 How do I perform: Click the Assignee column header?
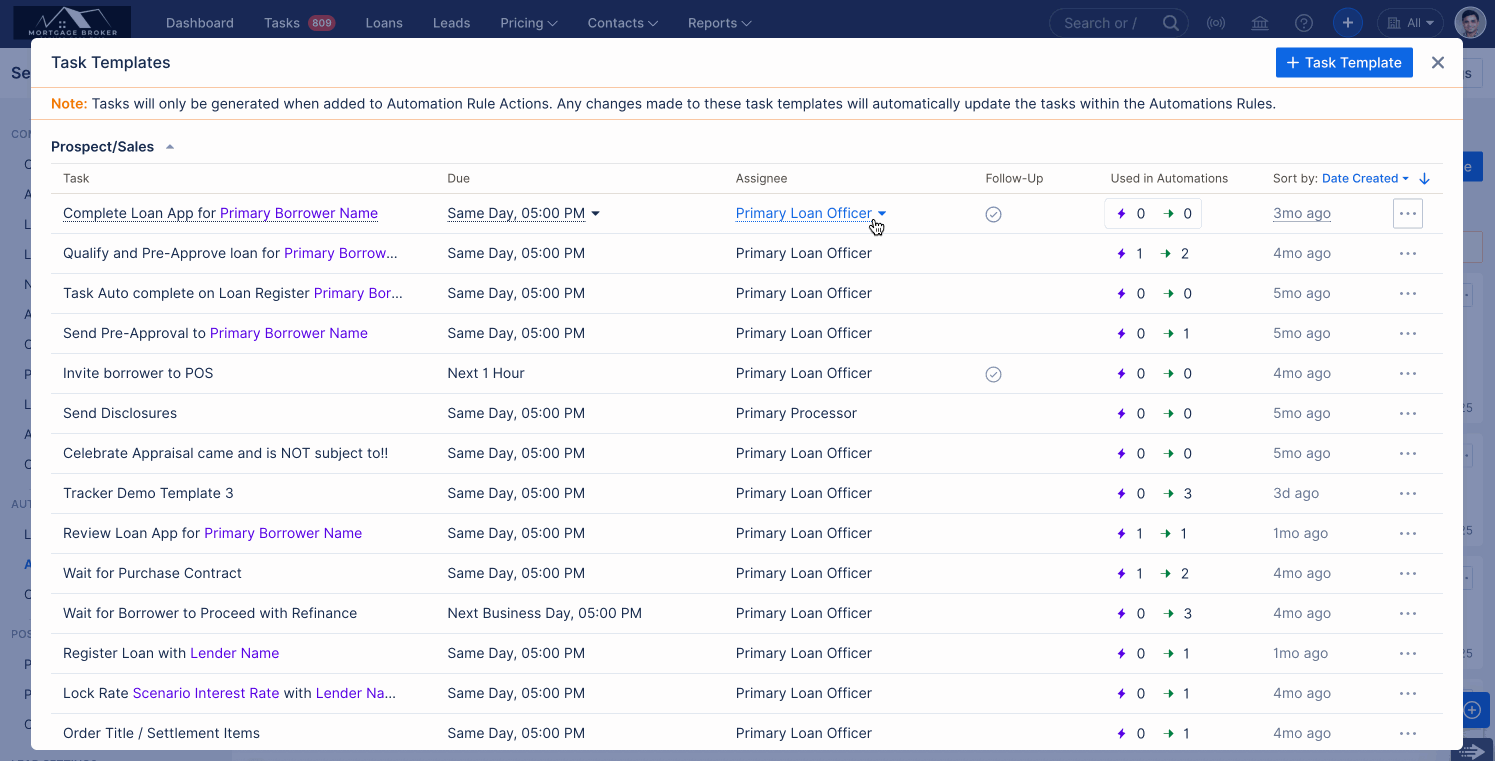point(762,178)
